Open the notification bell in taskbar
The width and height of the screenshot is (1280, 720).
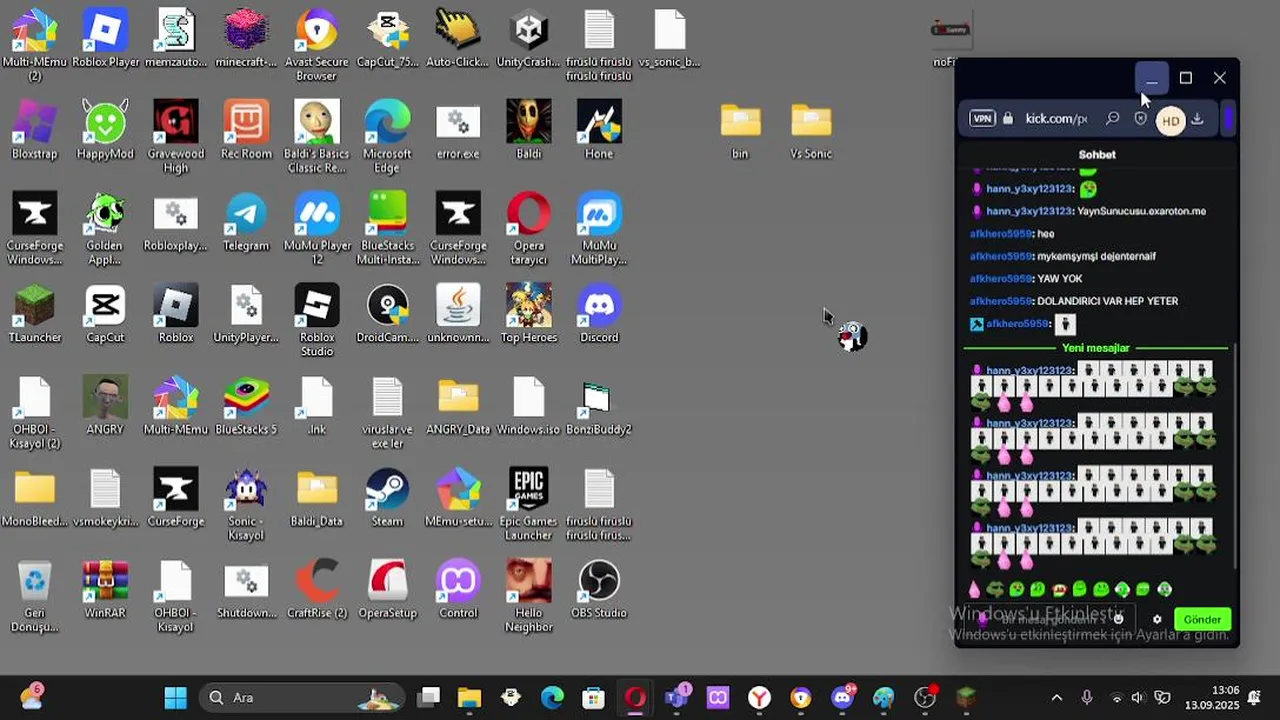1254,697
